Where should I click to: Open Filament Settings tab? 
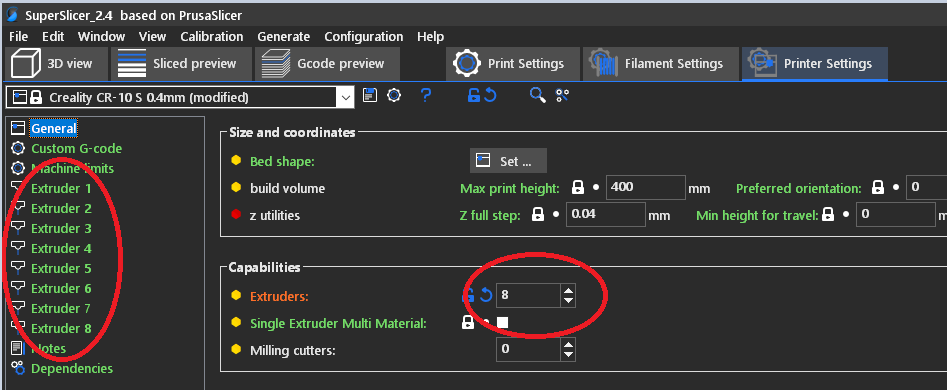tap(661, 63)
